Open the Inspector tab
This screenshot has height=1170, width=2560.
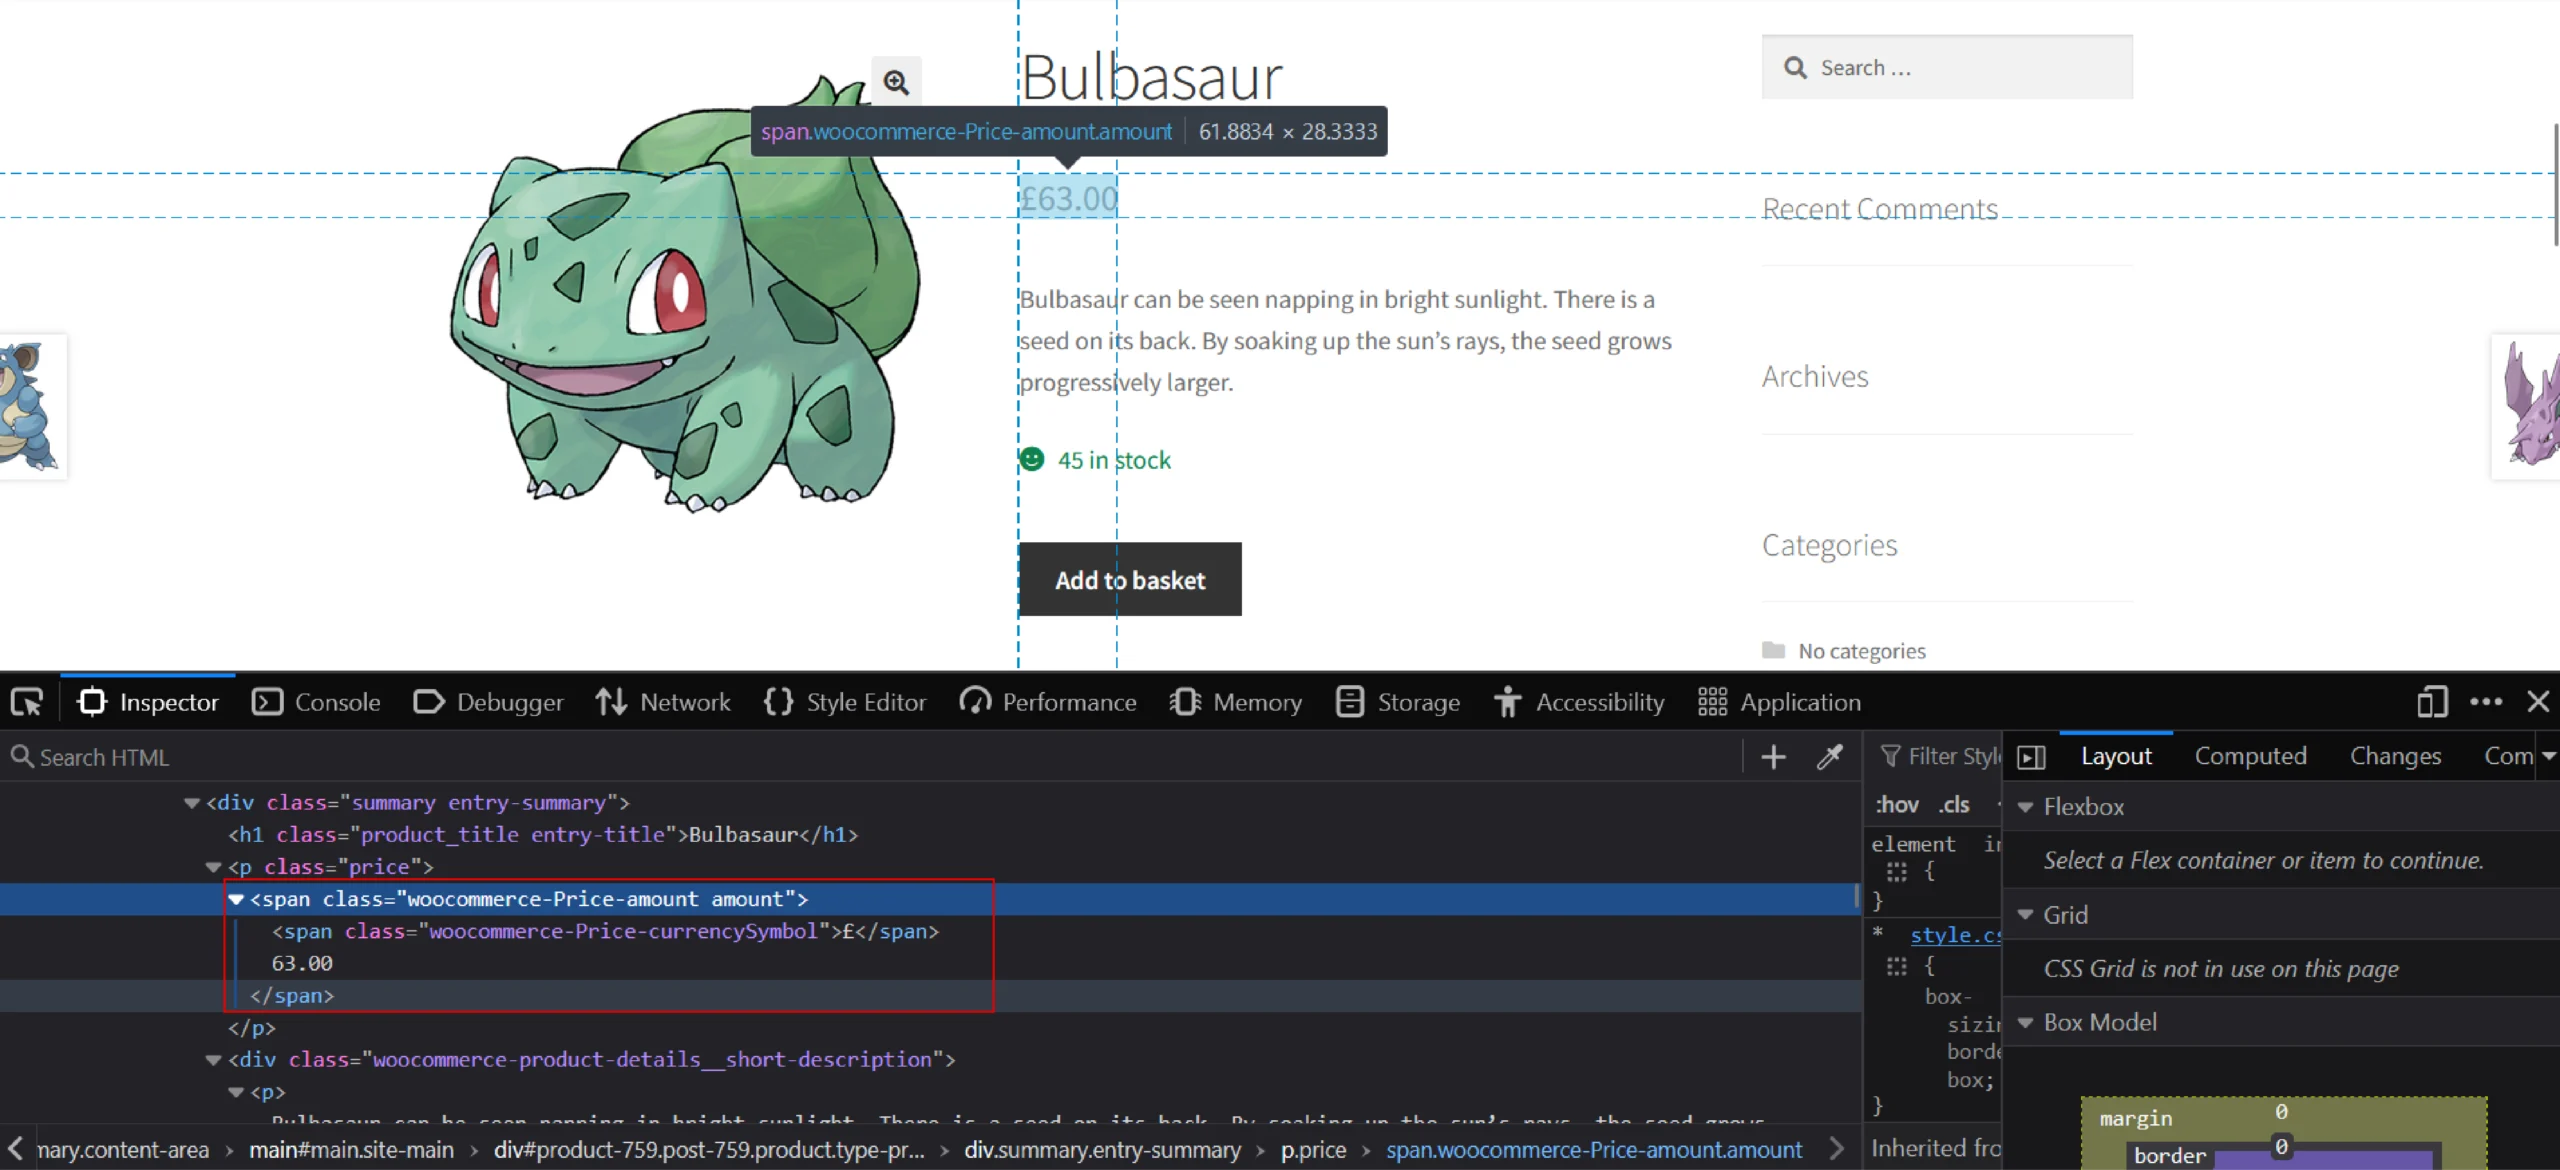pyautogui.click(x=148, y=702)
